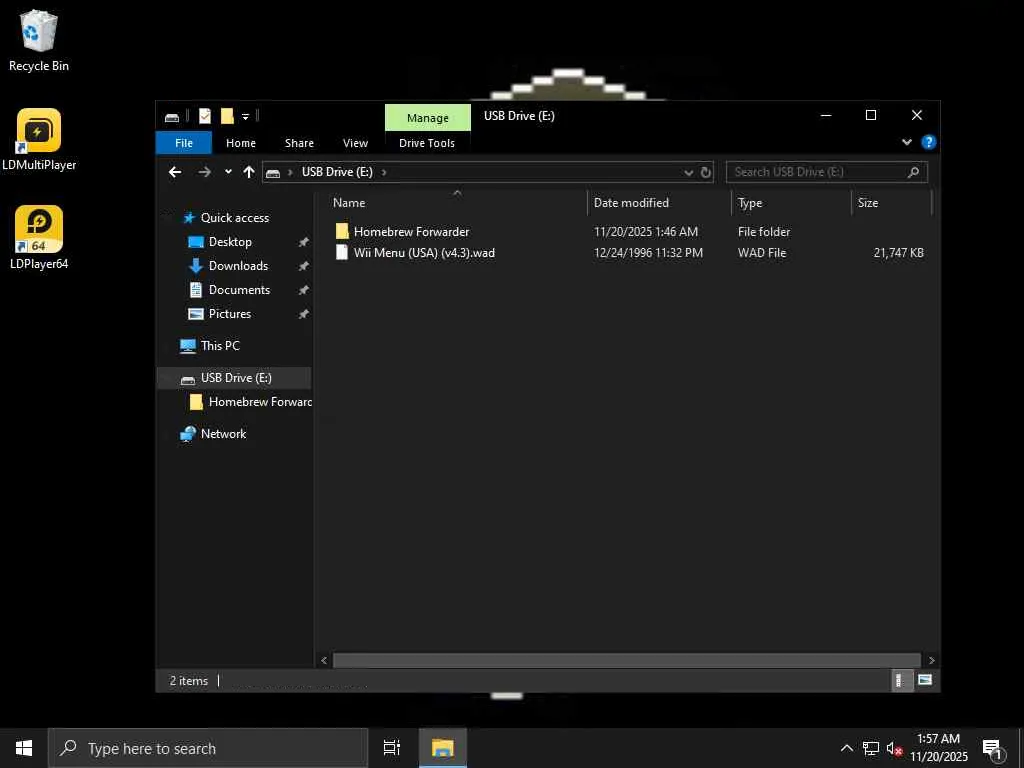Go forward with the right arrow

tap(205, 172)
